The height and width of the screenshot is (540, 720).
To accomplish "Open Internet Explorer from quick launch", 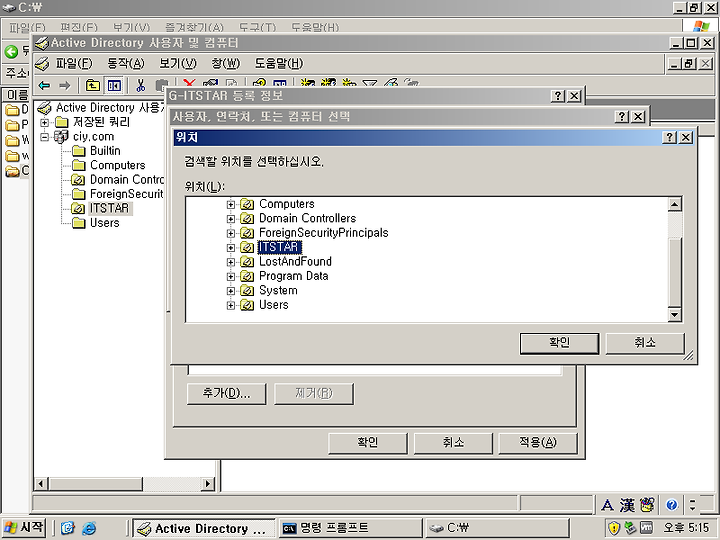I will (x=89, y=528).
